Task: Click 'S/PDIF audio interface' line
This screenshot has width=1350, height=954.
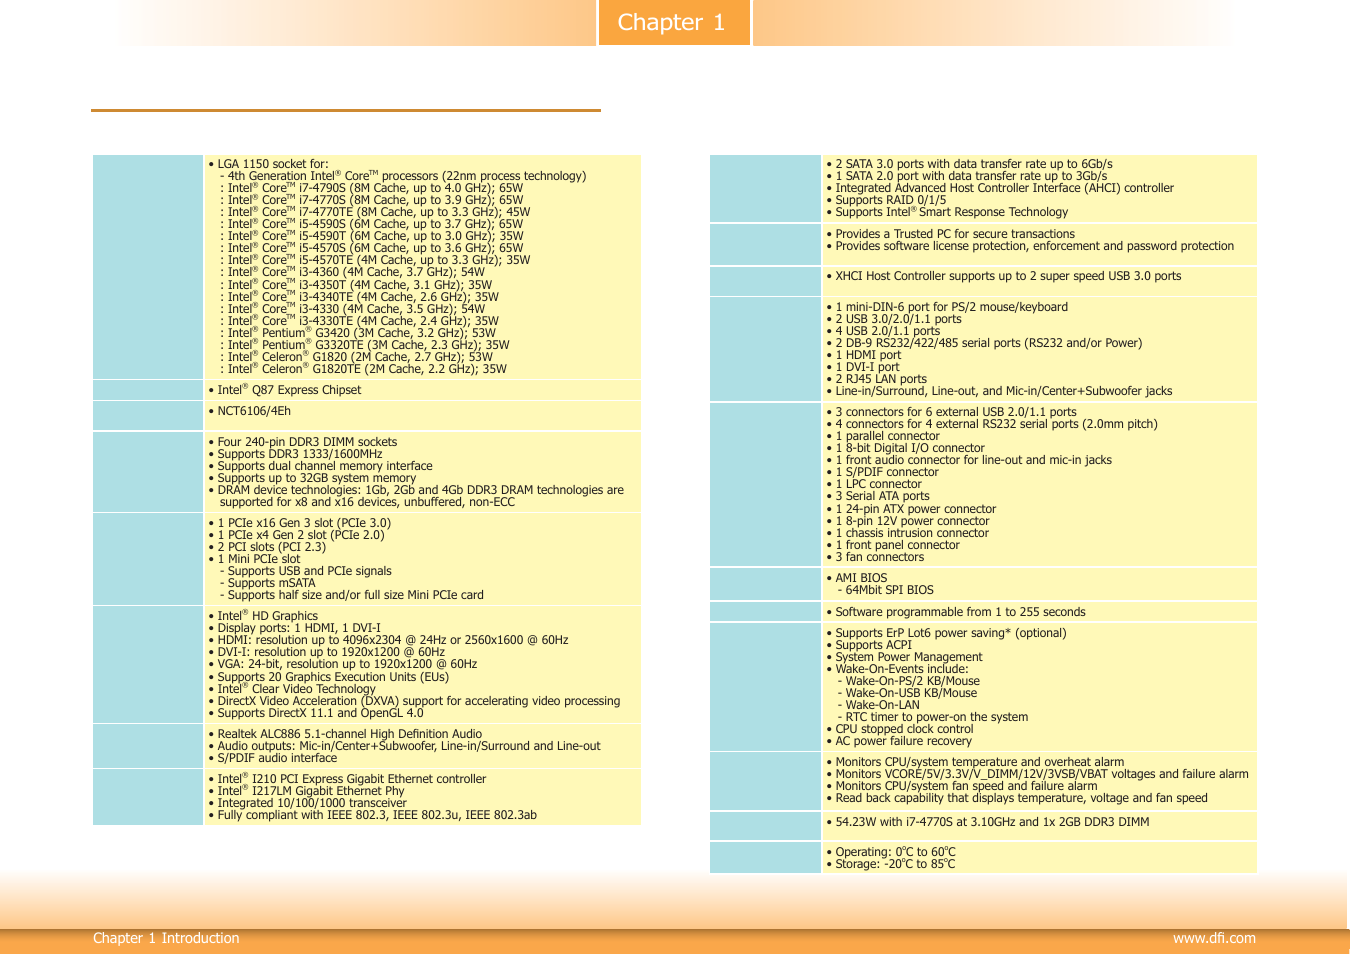Action: tap(273, 758)
